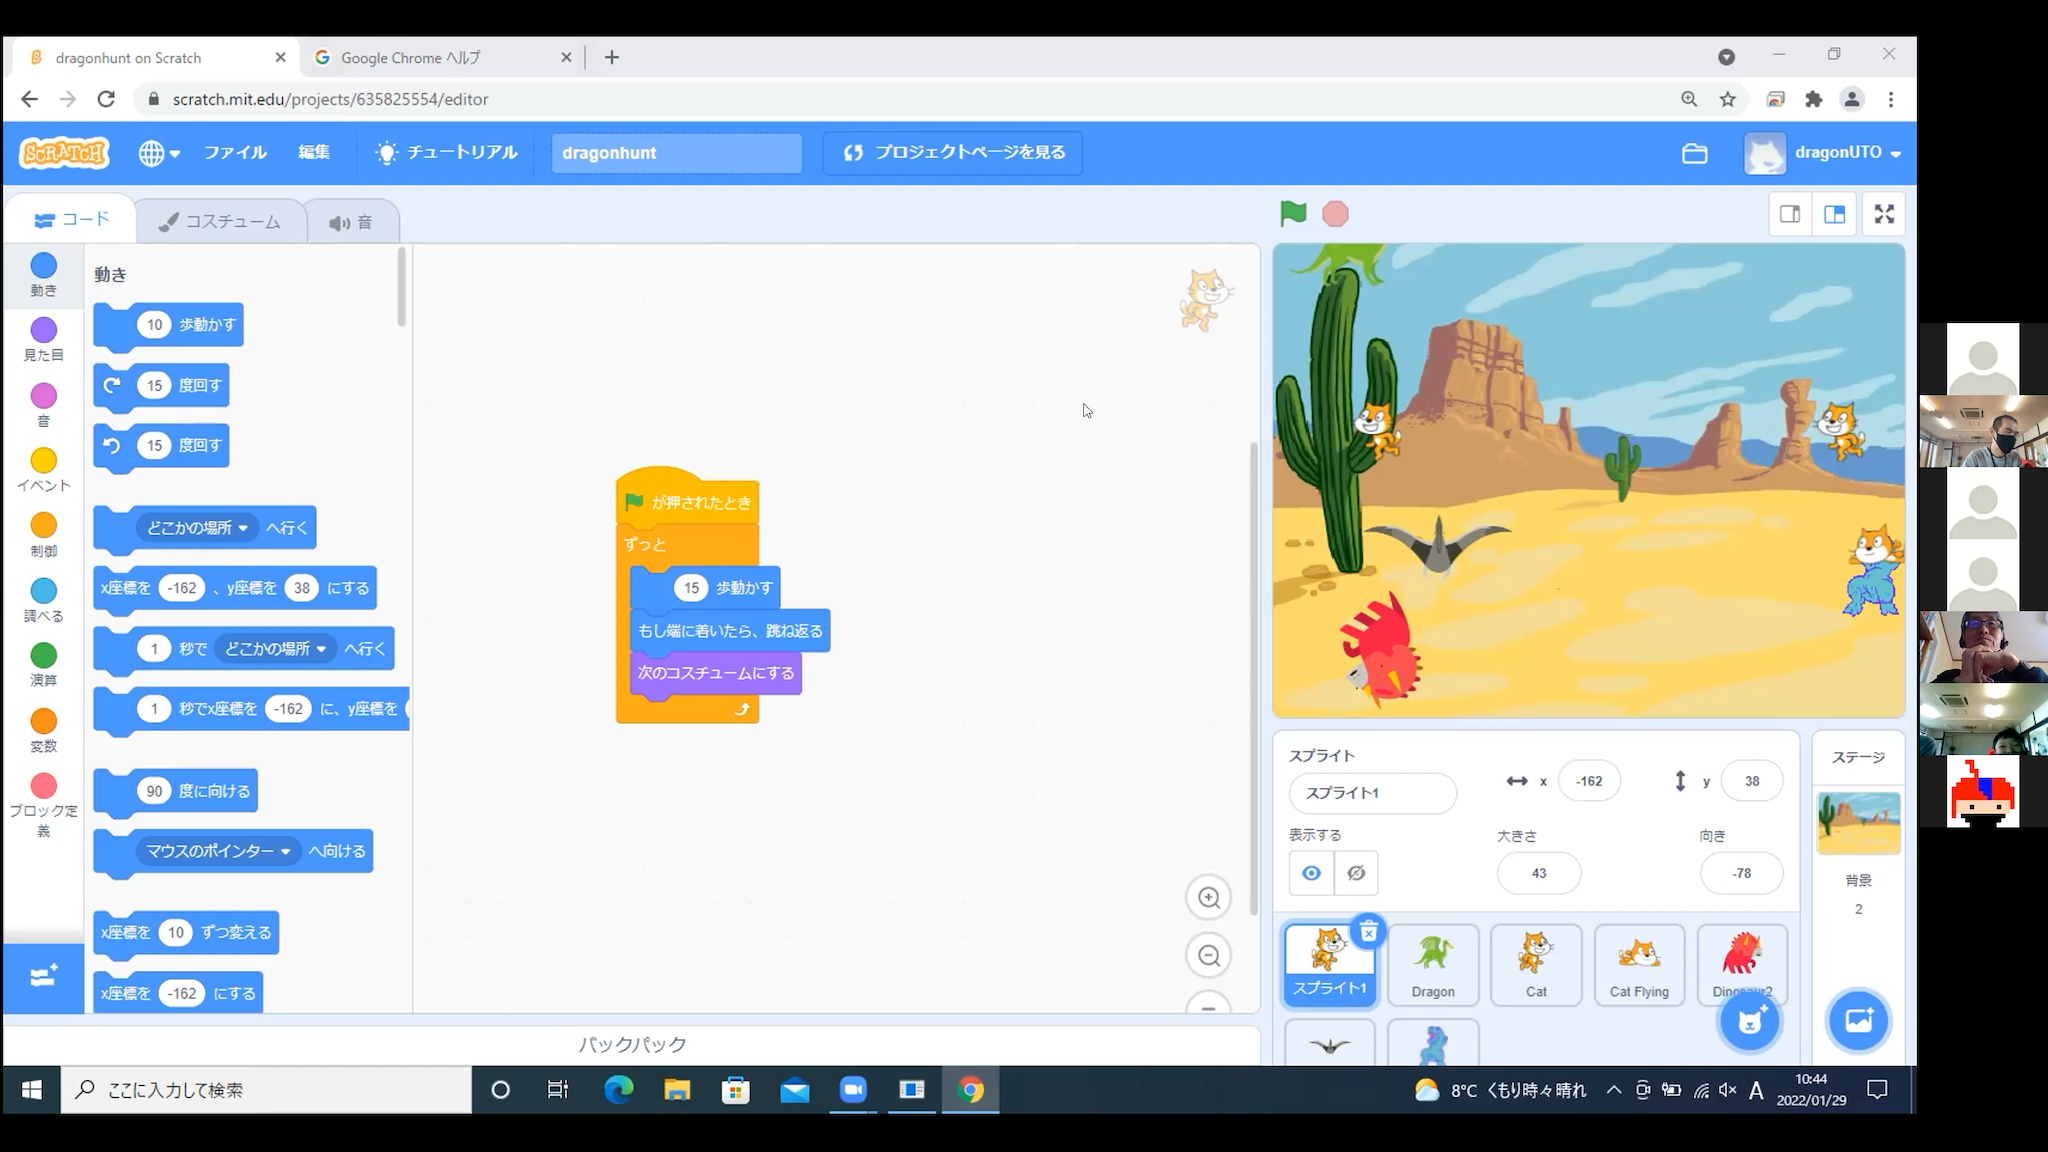Screen dimensions: 2048x1152
Task: Open the バックパック panel
Action: point(632,1044)
